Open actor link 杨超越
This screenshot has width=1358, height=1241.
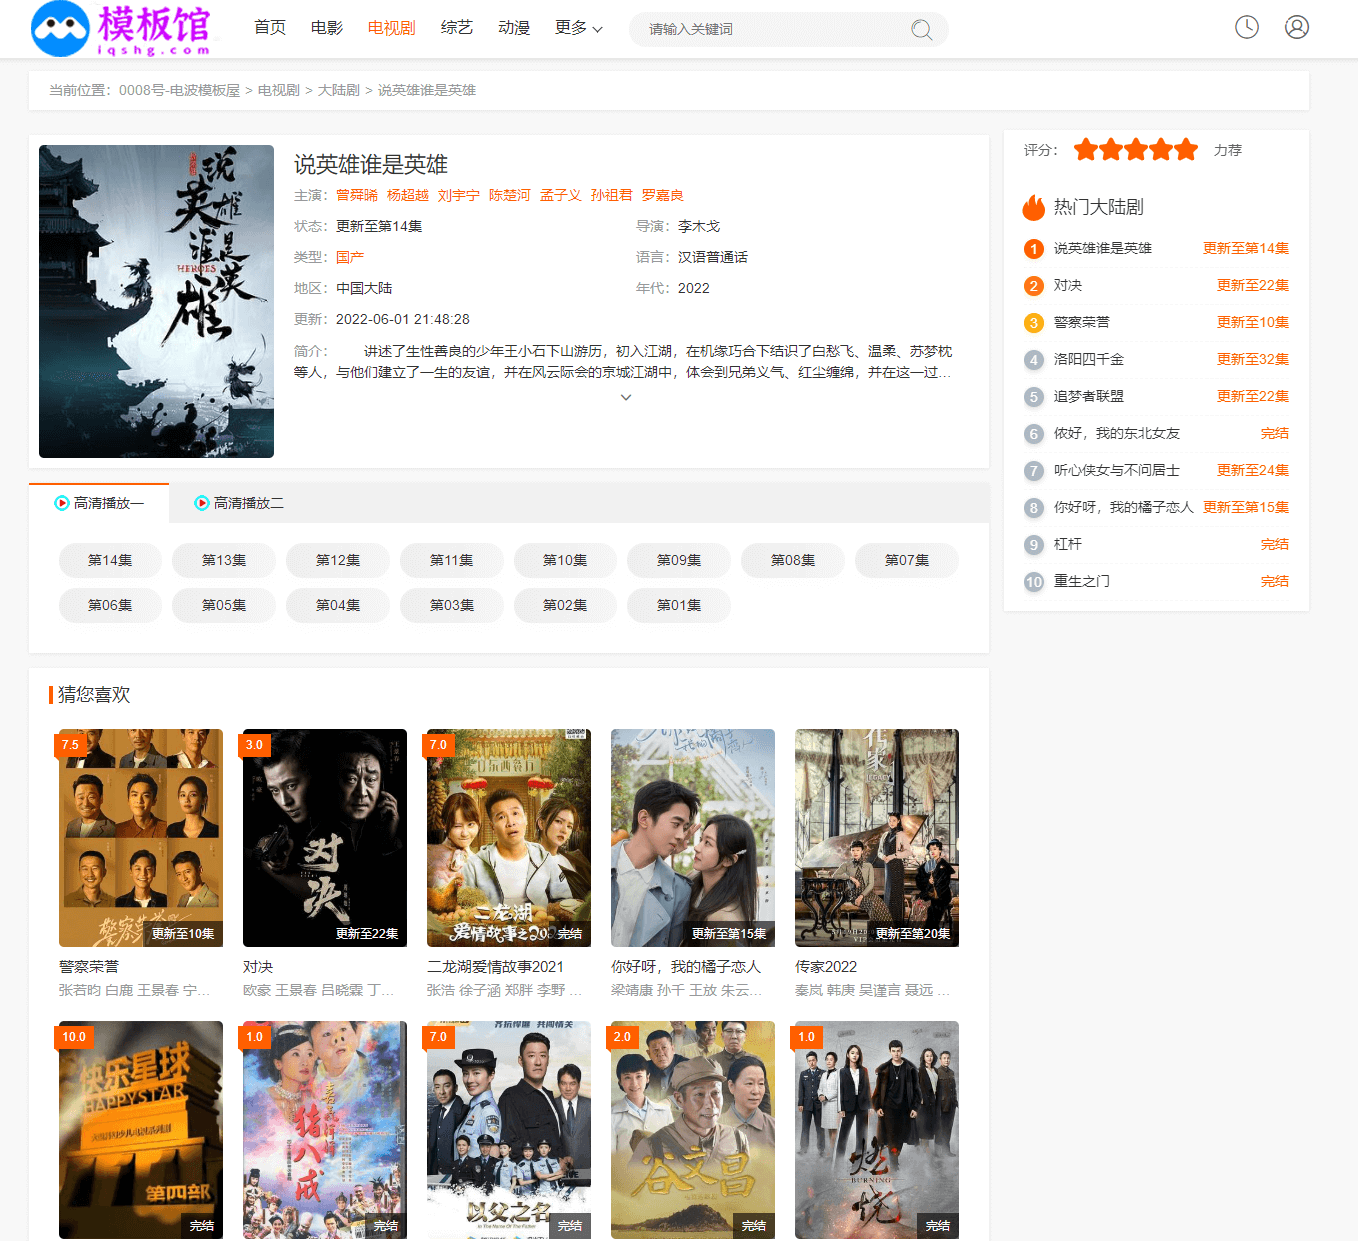click(x=407, y=195)
